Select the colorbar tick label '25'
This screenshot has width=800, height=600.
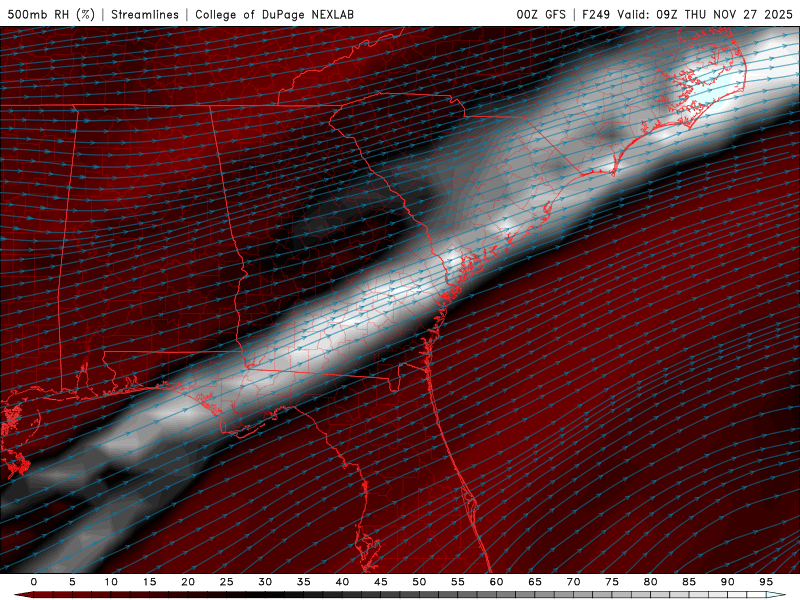click(227, 582)
